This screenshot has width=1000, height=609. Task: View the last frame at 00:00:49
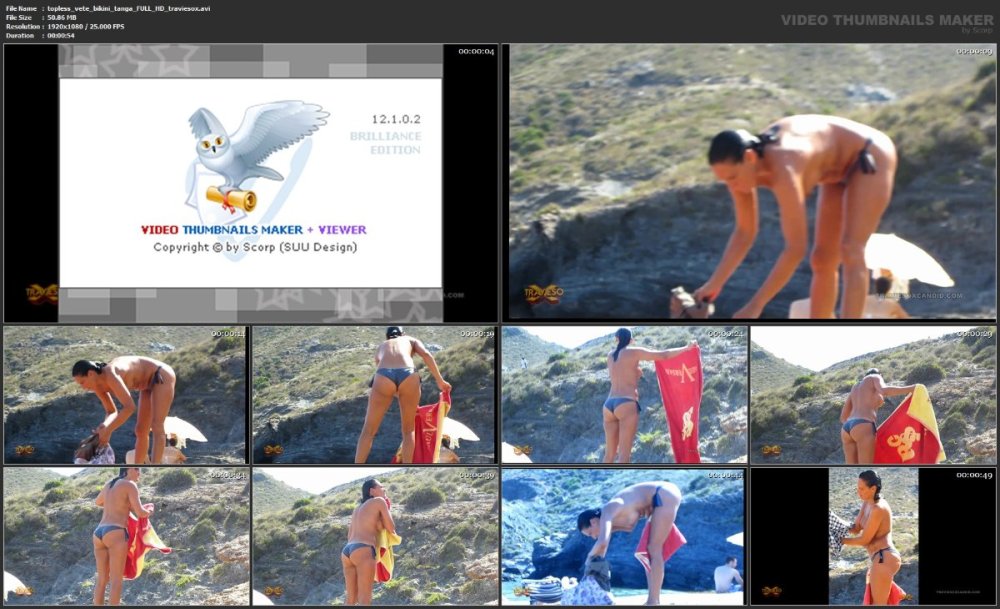872,537
